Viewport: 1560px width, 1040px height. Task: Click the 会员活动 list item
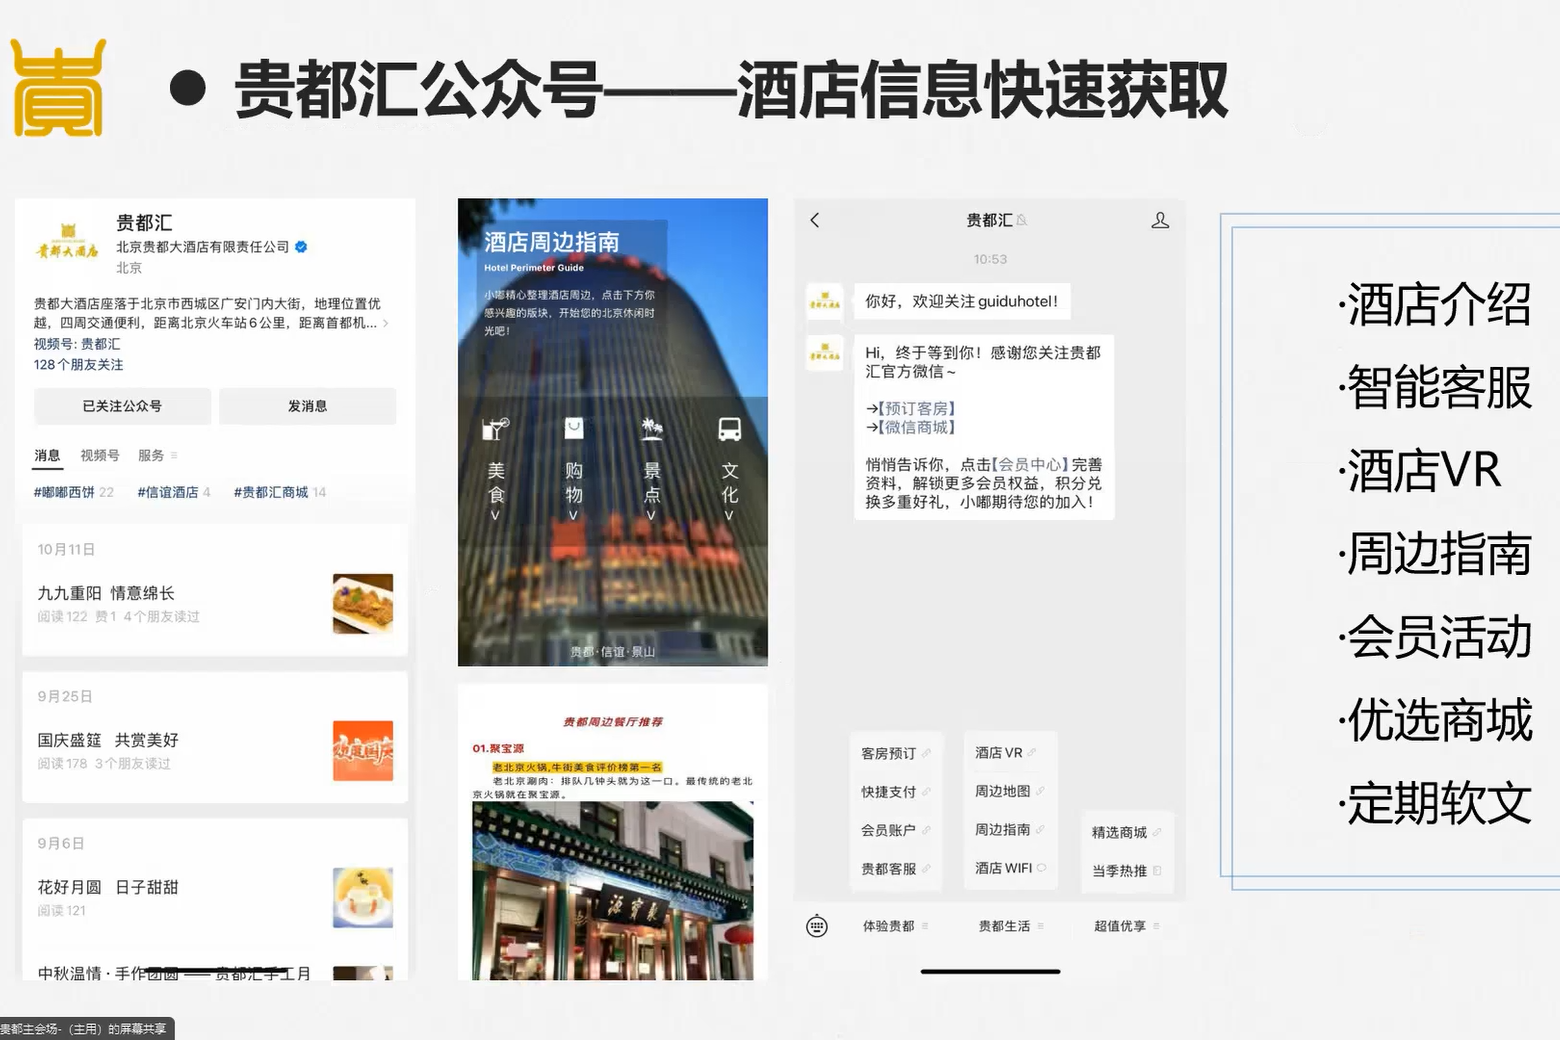[1436, 637]
